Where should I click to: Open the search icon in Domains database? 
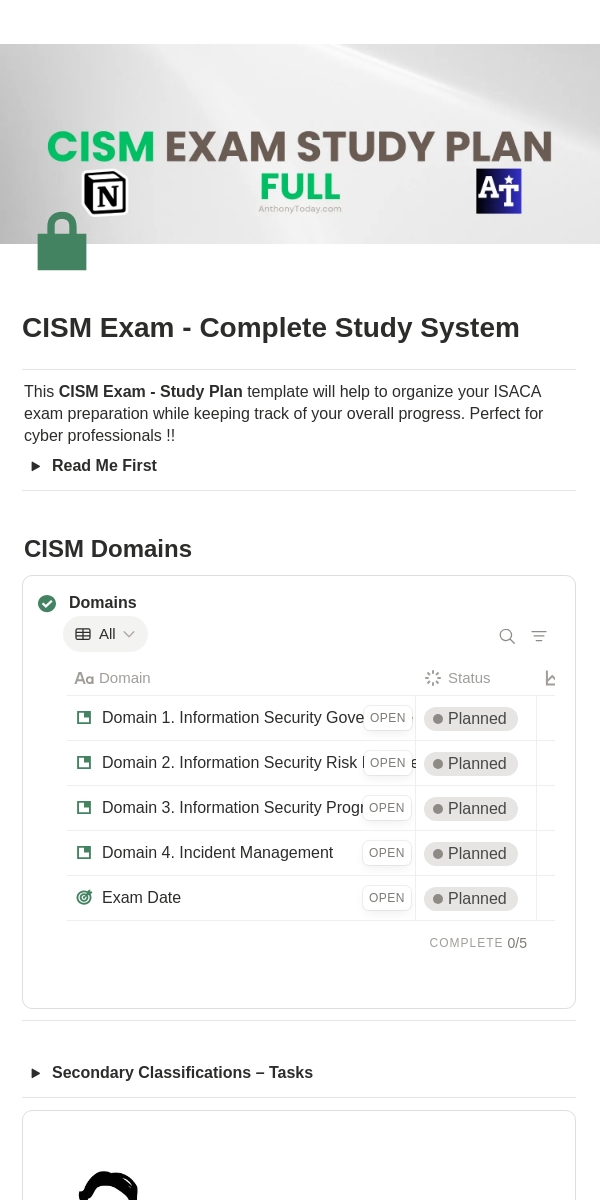coord(507,636)
